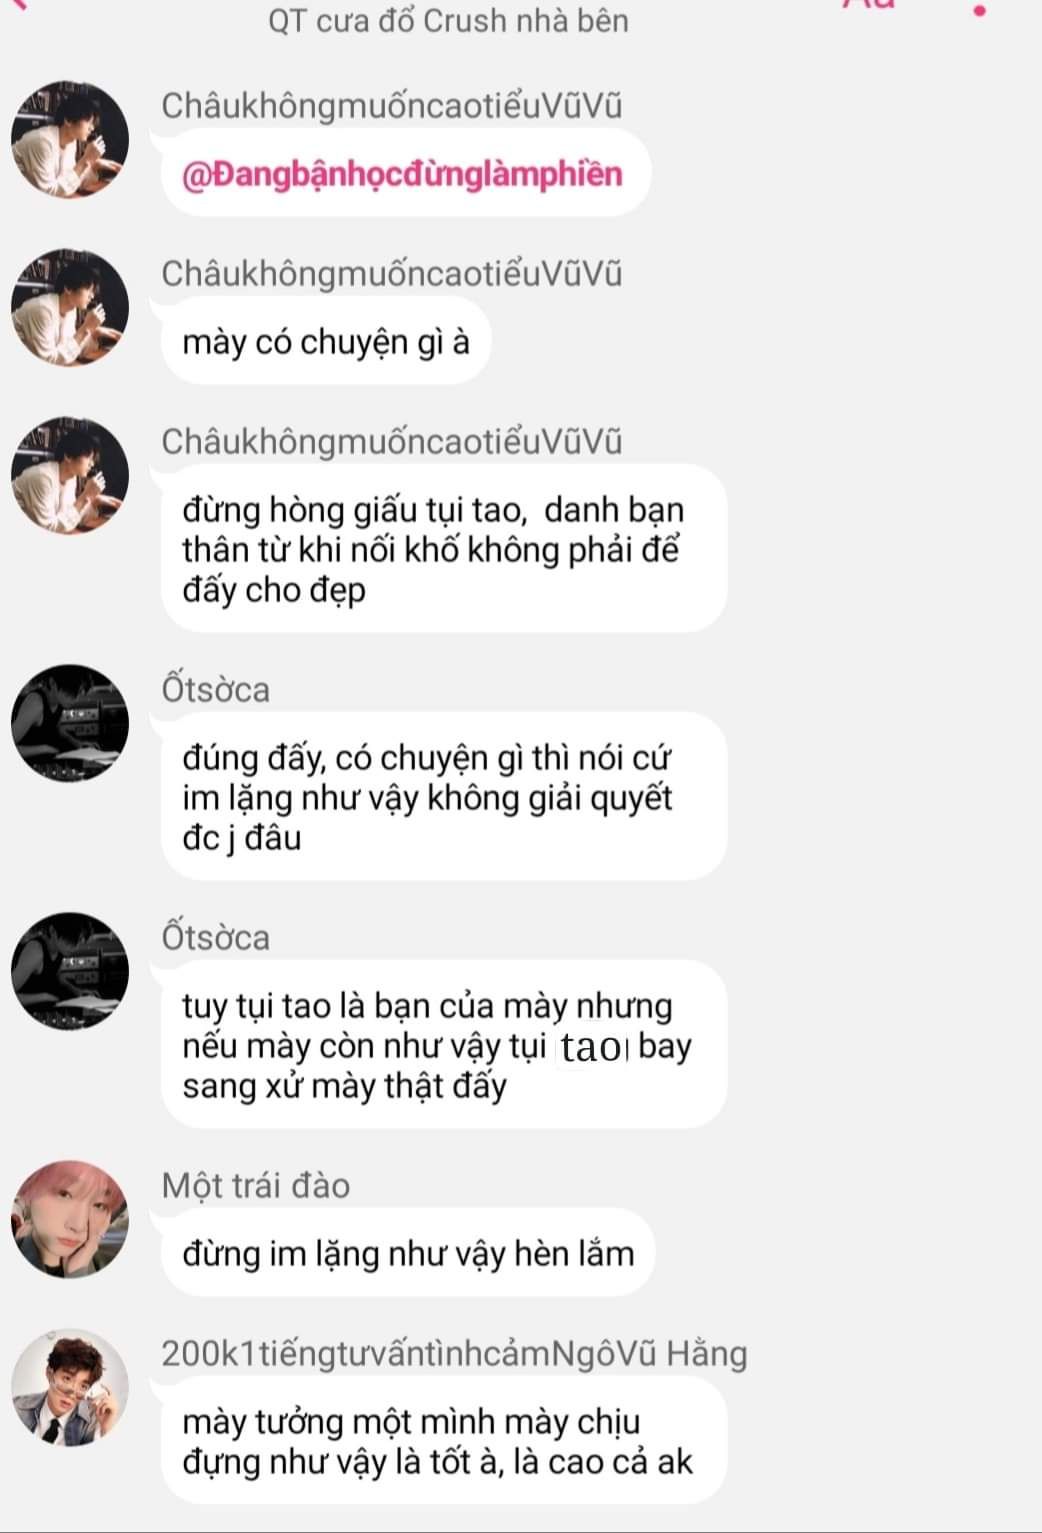This screenshot has width=1042, height=1533.
Task: Tap Ốtsờca name above "tuy tụi tao" message
Action: [x=216, y=937]
